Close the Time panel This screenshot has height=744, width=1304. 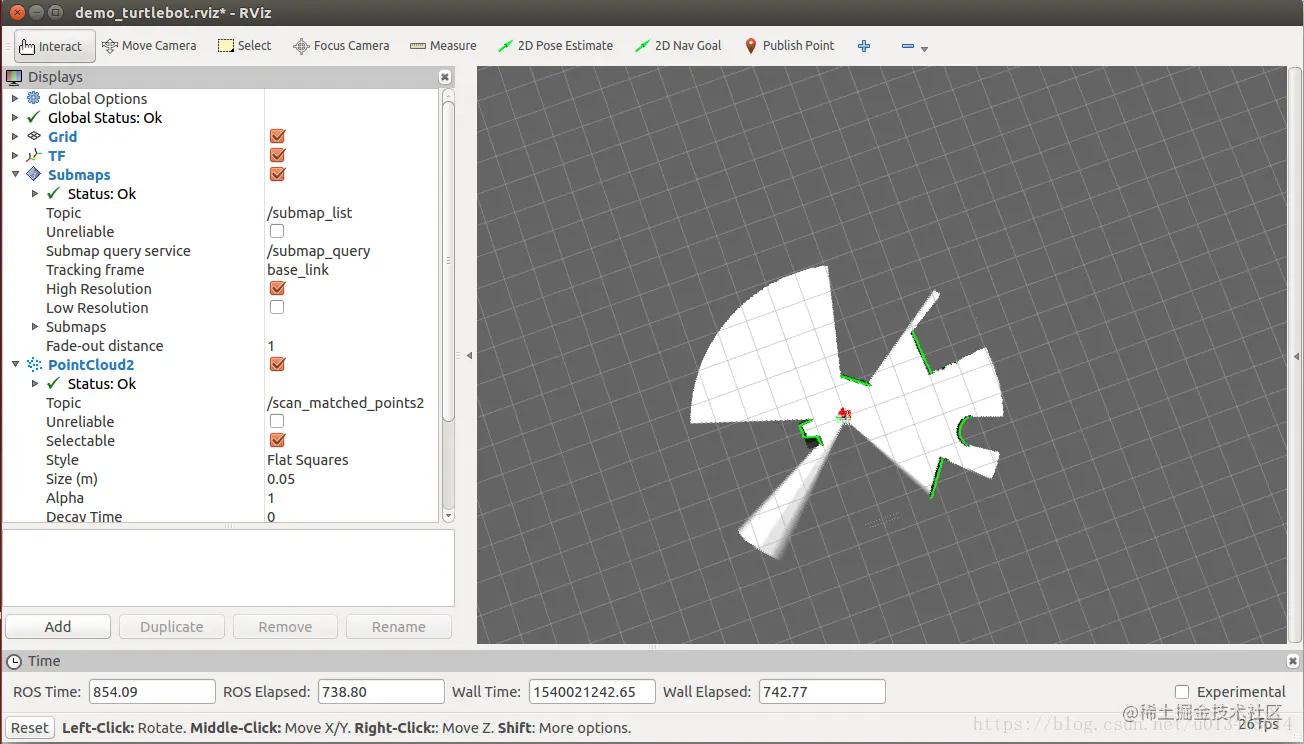[x=1293, y=661]
